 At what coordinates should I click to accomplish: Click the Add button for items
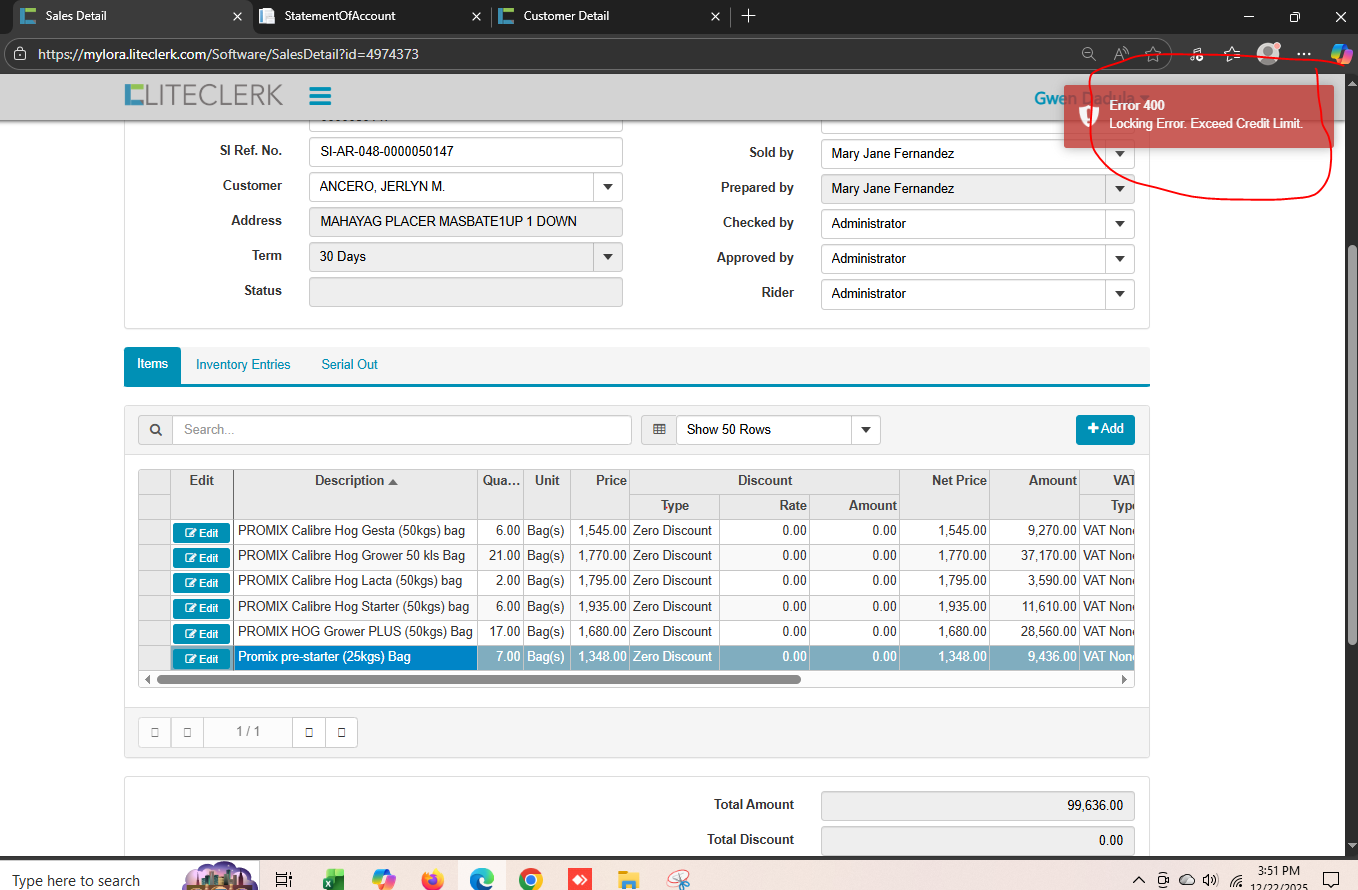coord(1105,429)
